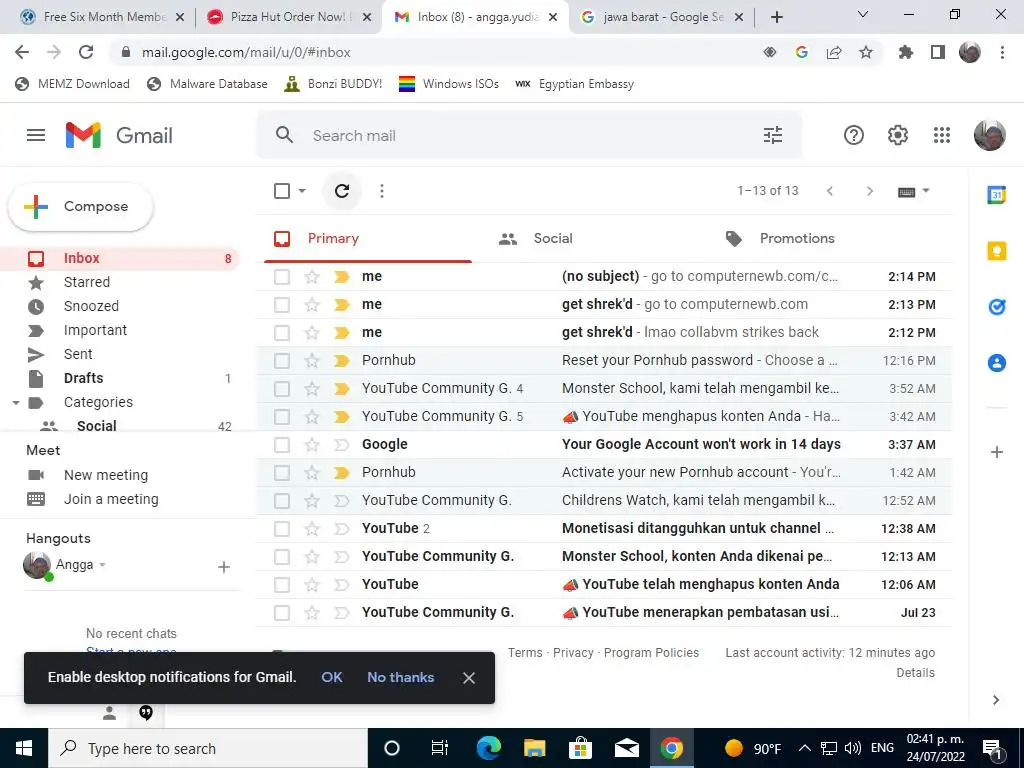Collapse the Categories section arrow
Screen dimensions: 1024x768
pyautogui.click(x=16, y=402)
